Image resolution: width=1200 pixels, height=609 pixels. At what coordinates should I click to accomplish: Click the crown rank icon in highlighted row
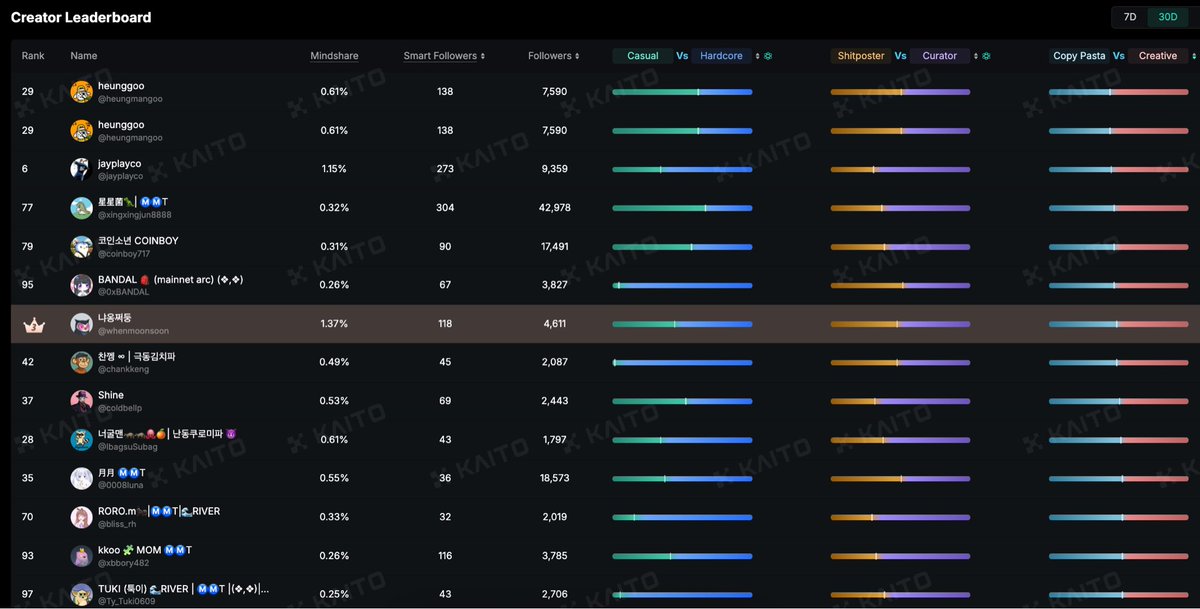(33, 324)
